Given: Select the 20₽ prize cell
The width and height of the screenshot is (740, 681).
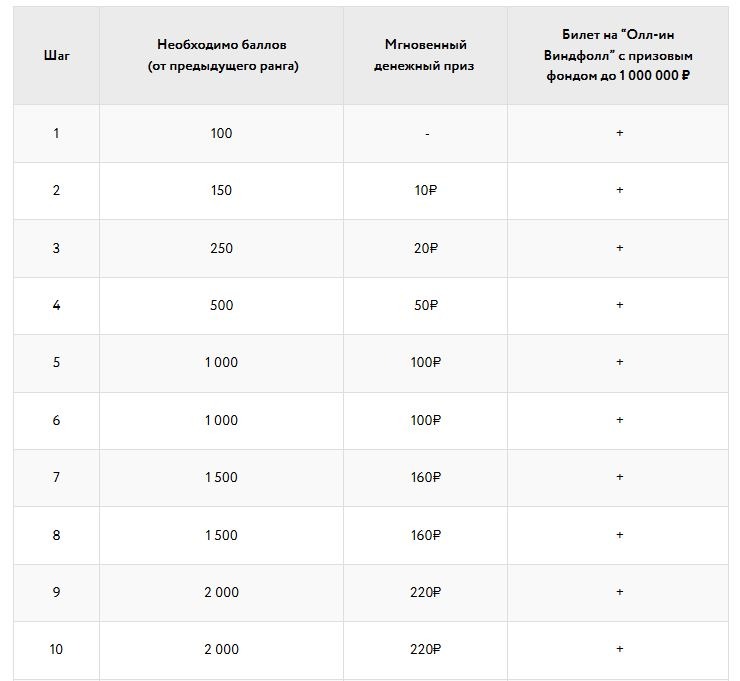Looking at the screenshot, I should coord(426,248).
